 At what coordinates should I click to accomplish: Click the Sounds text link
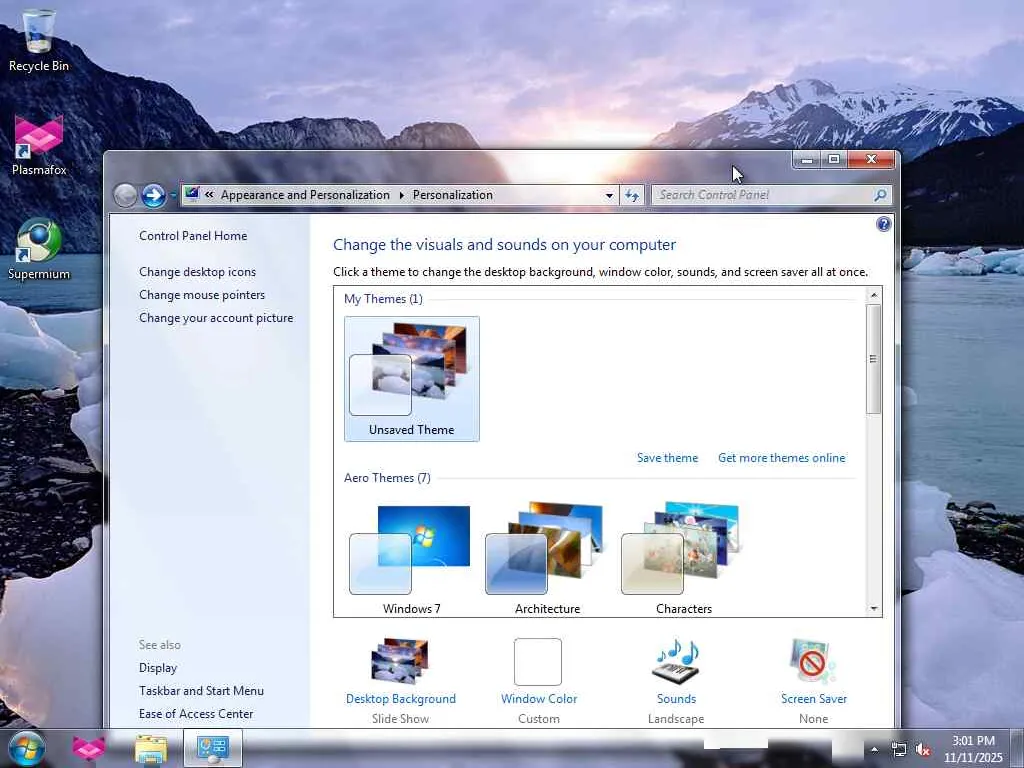click(677, 699)
